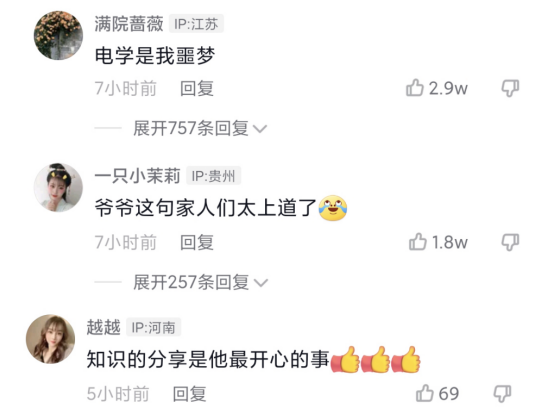
Task: Click the IP:贵州 location tag
Action: click(x=213, y=176)
